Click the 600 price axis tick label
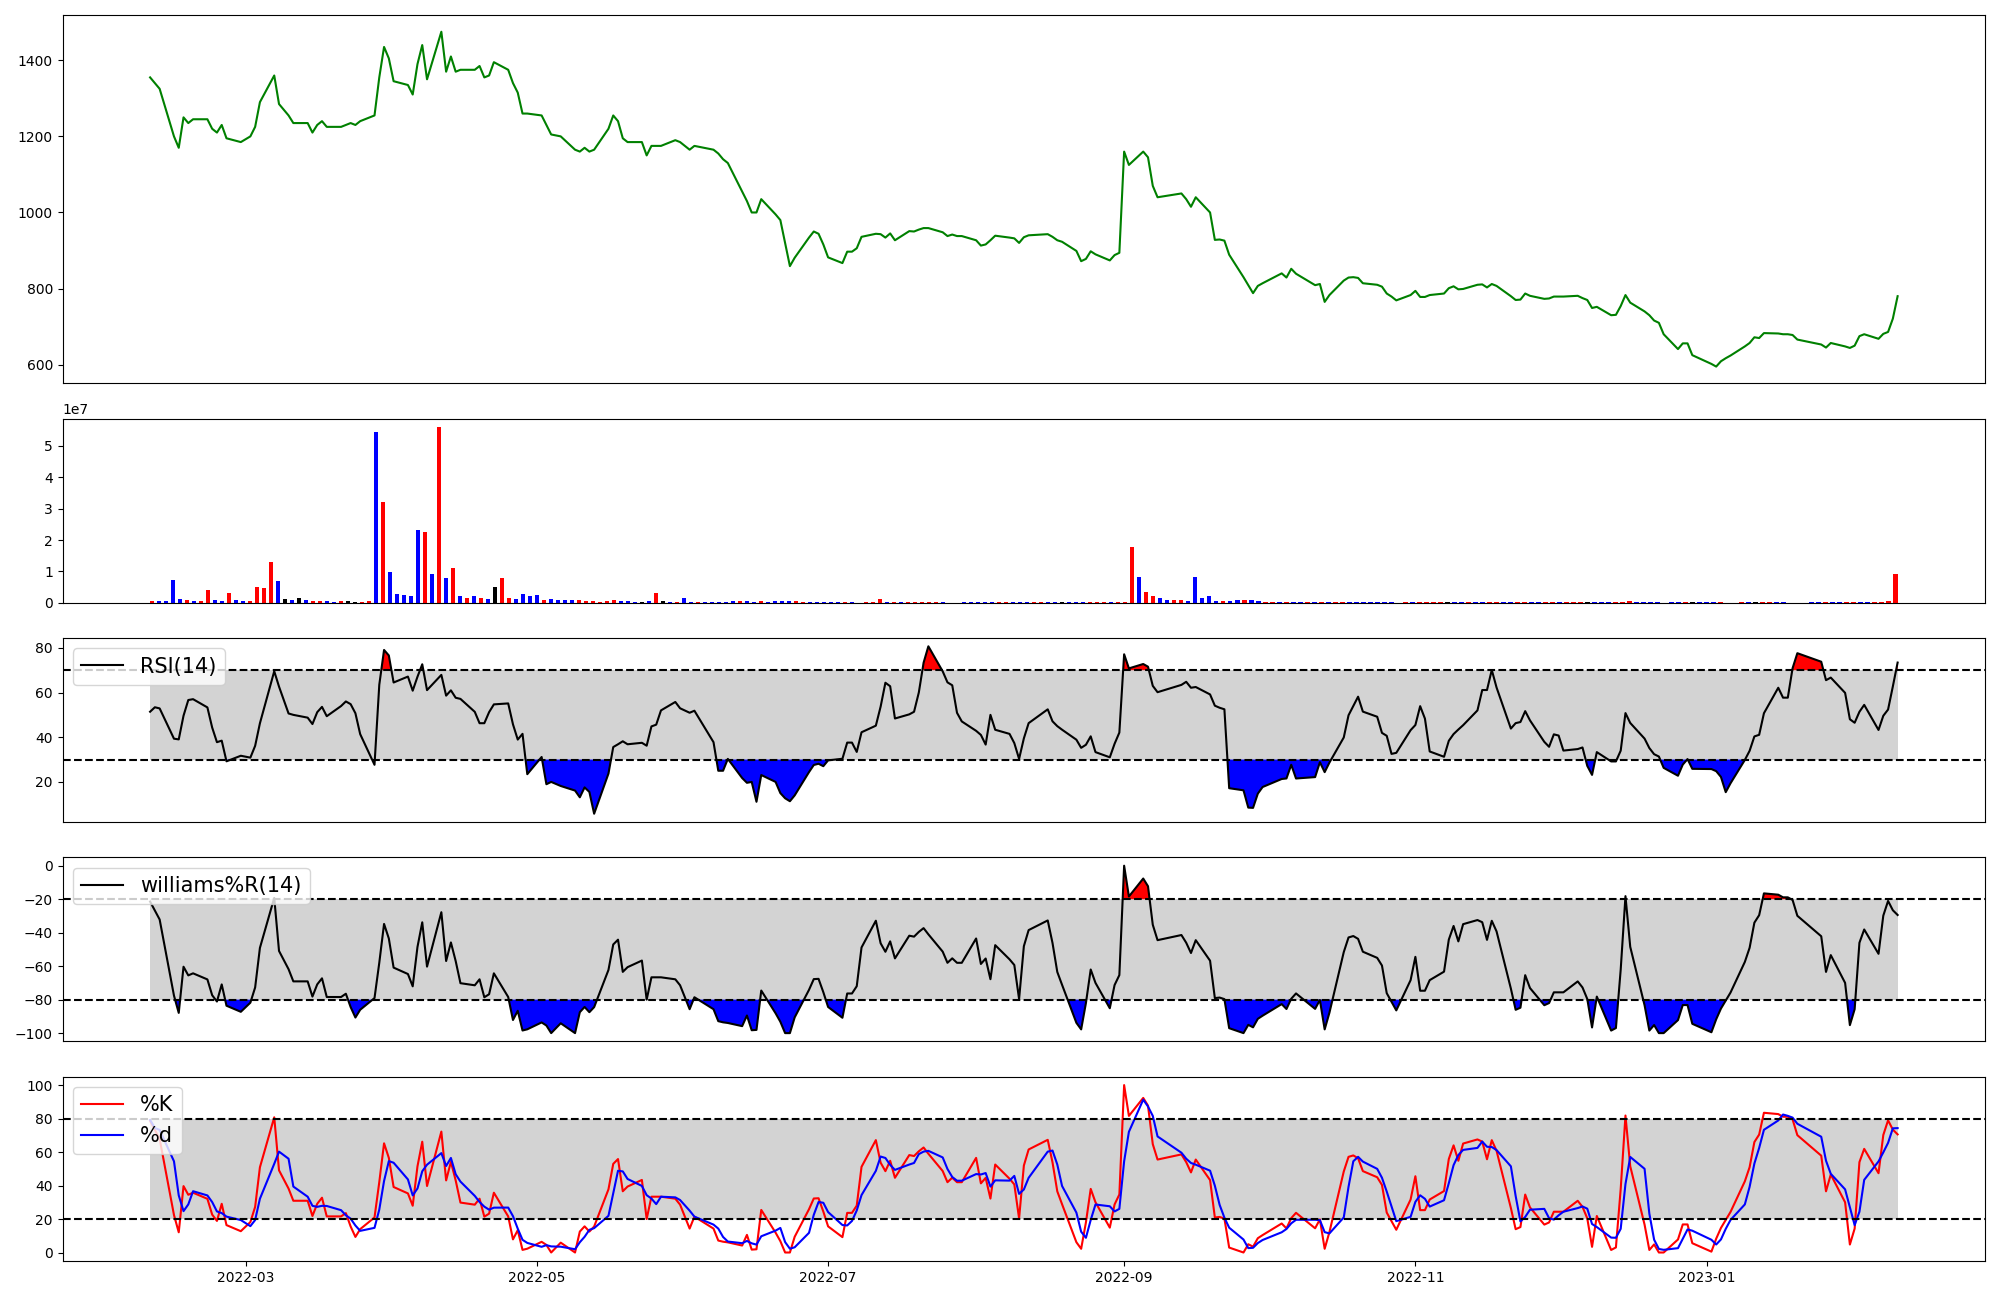This screenshot has height=1300, width=2000. (x=40, y=366)
